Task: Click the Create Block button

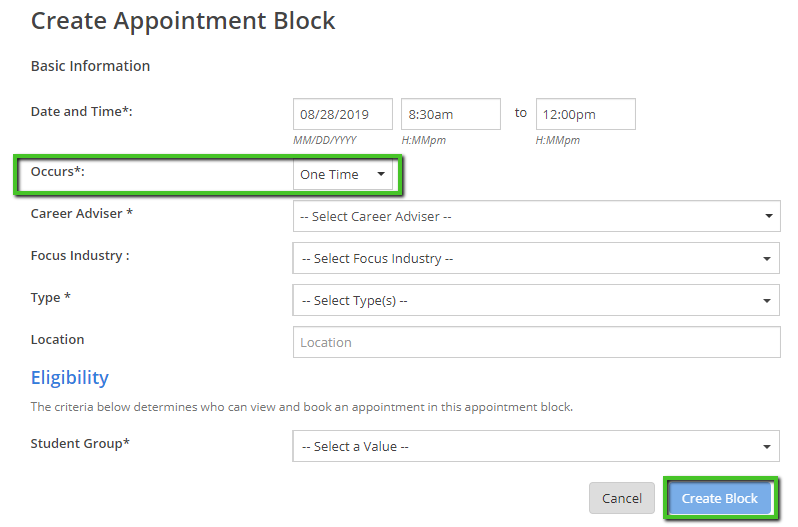Action: 720,498
